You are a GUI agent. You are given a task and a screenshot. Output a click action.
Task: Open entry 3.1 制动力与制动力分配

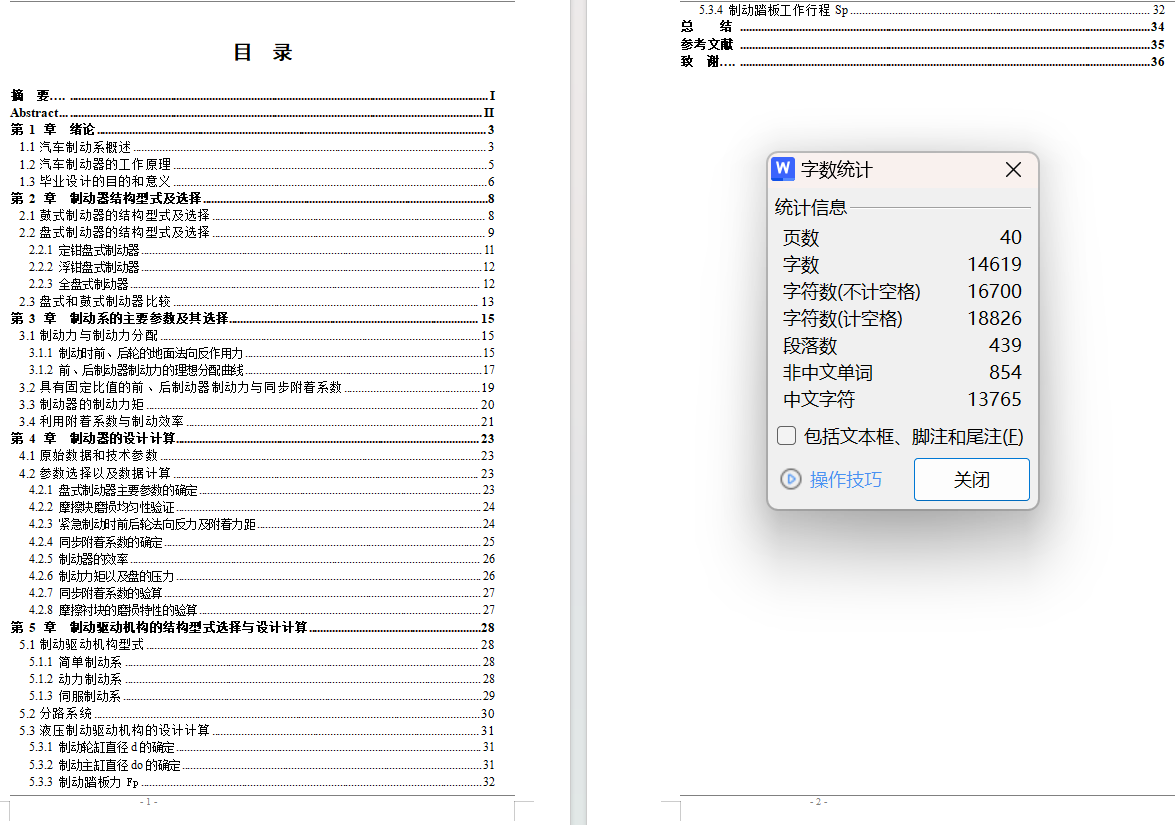click(x=257, y=336)
